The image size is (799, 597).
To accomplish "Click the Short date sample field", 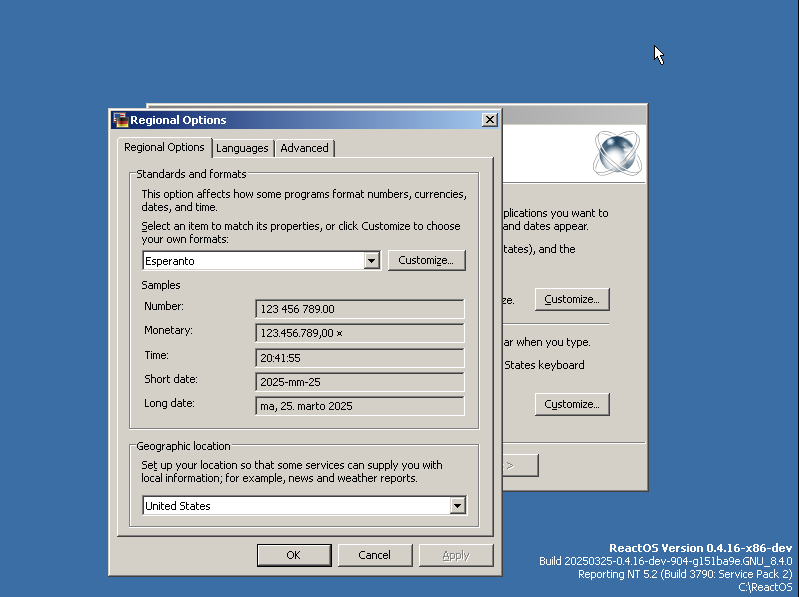I will [x=360, y=382].
